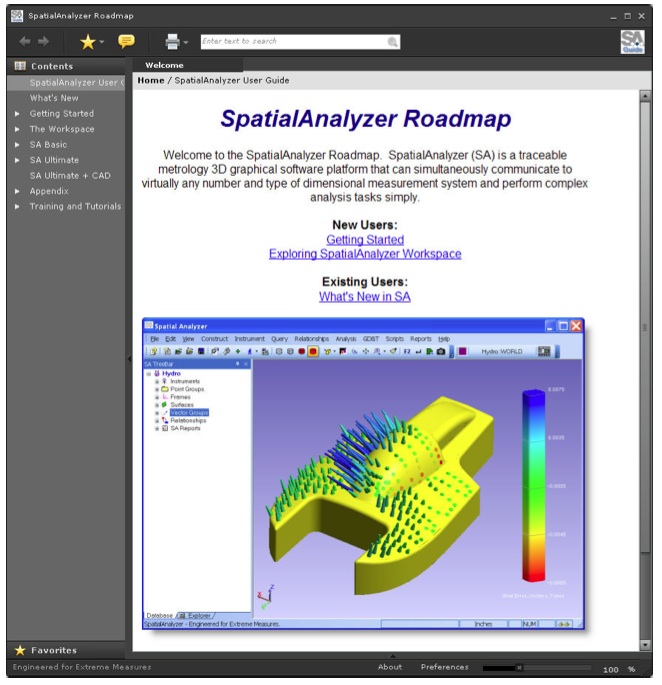The width and height of the screenshot is (662, 685).
Task: Expand 'The Workspace' tree node arrow
Action: (17, 129)
